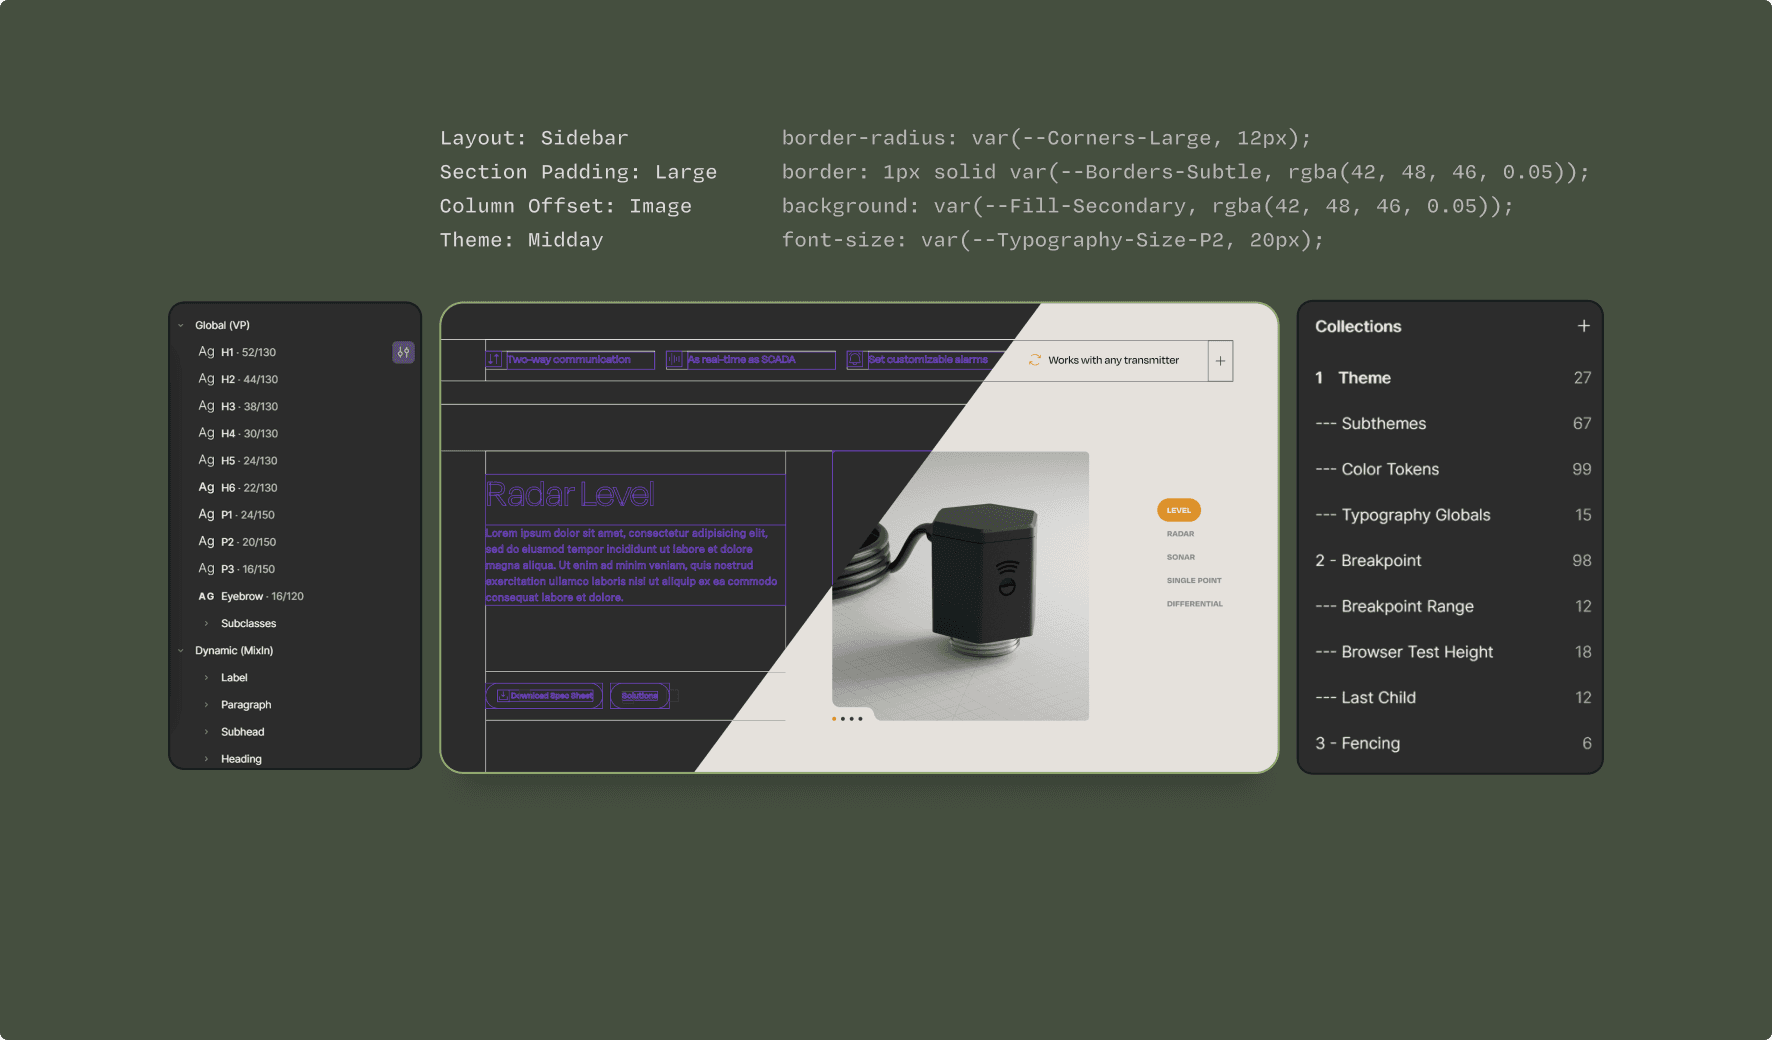Select the LEVEL orange pill tab
Screen dimensions: 1772x1040
click(1179, 510)
